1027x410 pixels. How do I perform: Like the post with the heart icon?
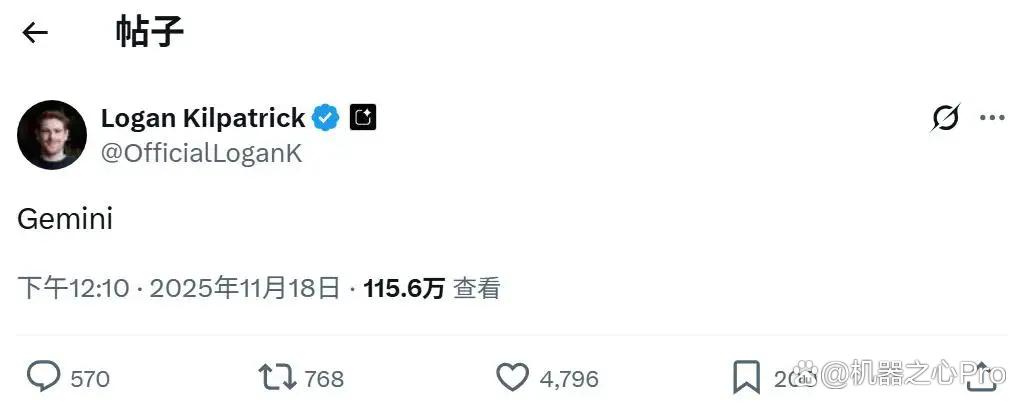tap(512, 378)
